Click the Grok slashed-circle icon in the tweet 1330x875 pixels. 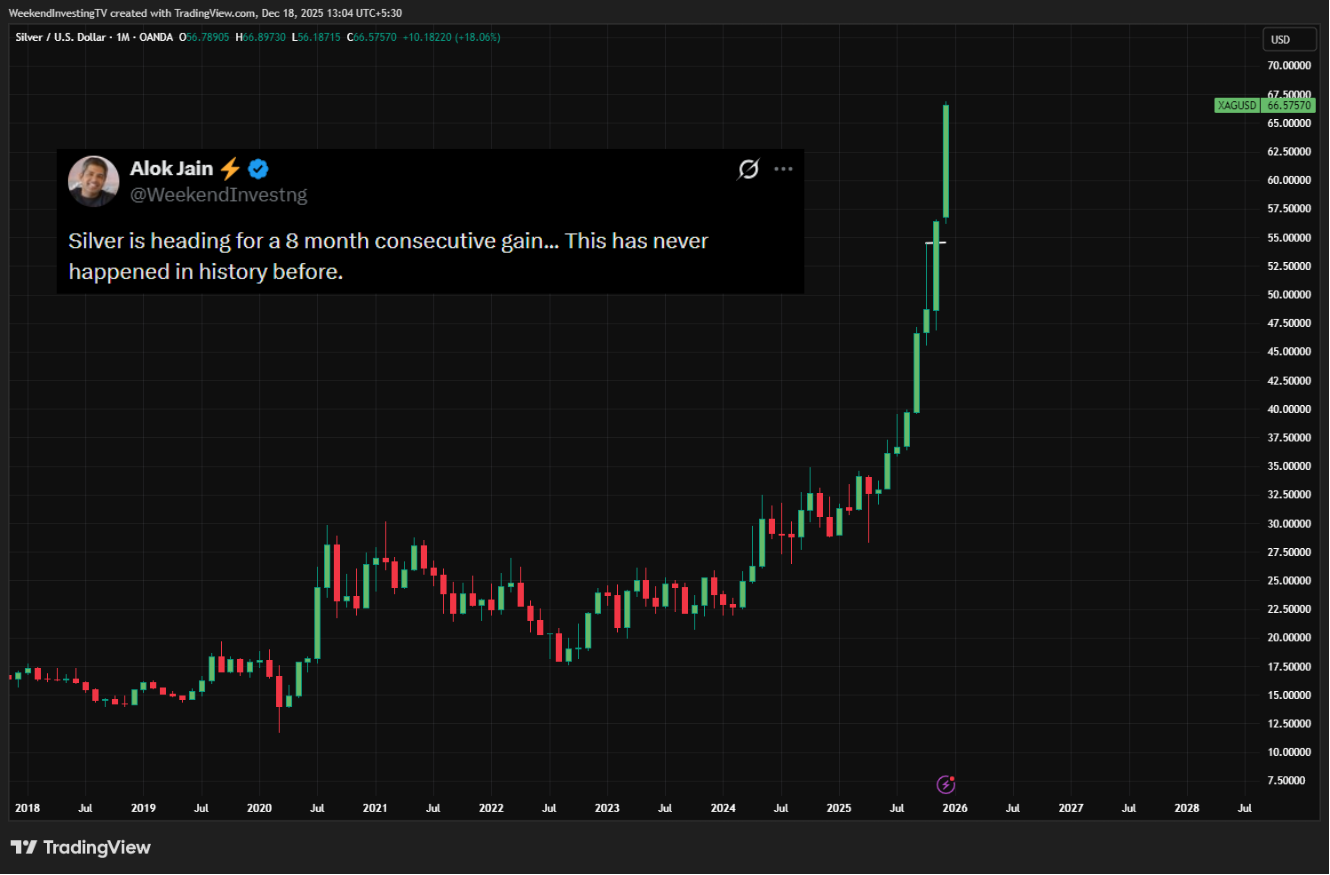[x=748, y=169]
